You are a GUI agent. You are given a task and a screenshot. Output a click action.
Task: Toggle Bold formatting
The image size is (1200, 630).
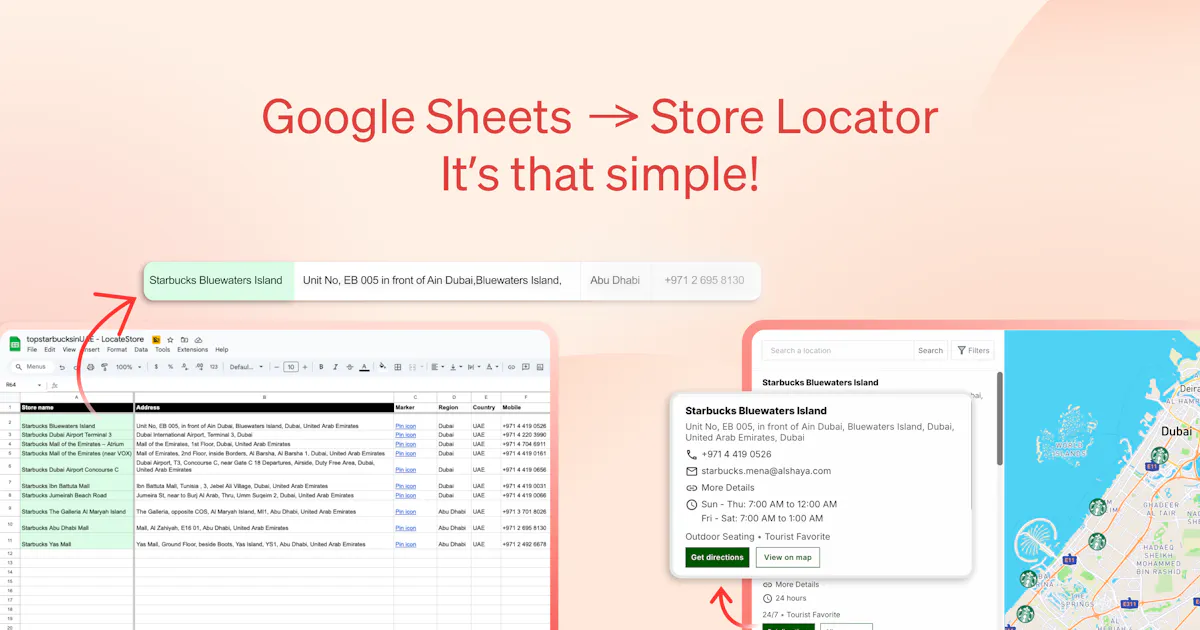point(321,367)
